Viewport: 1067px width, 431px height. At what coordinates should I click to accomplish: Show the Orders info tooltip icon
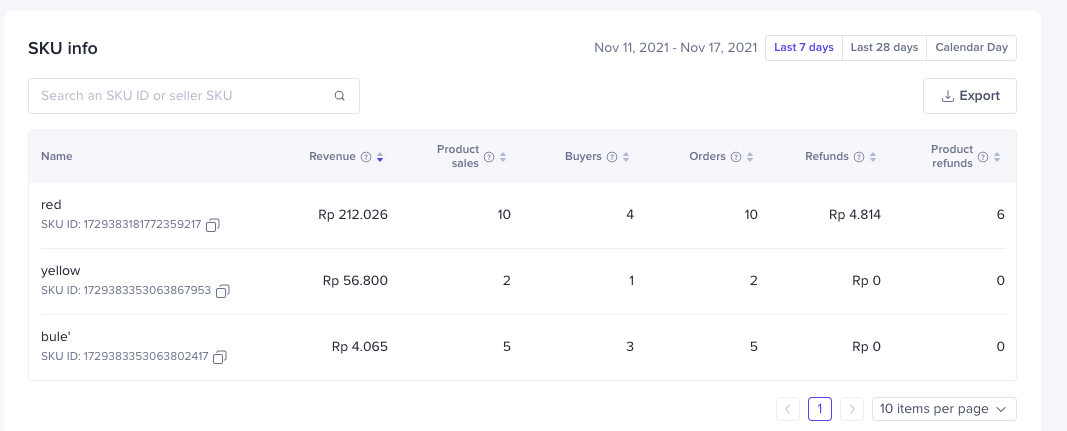coord(736,157)
